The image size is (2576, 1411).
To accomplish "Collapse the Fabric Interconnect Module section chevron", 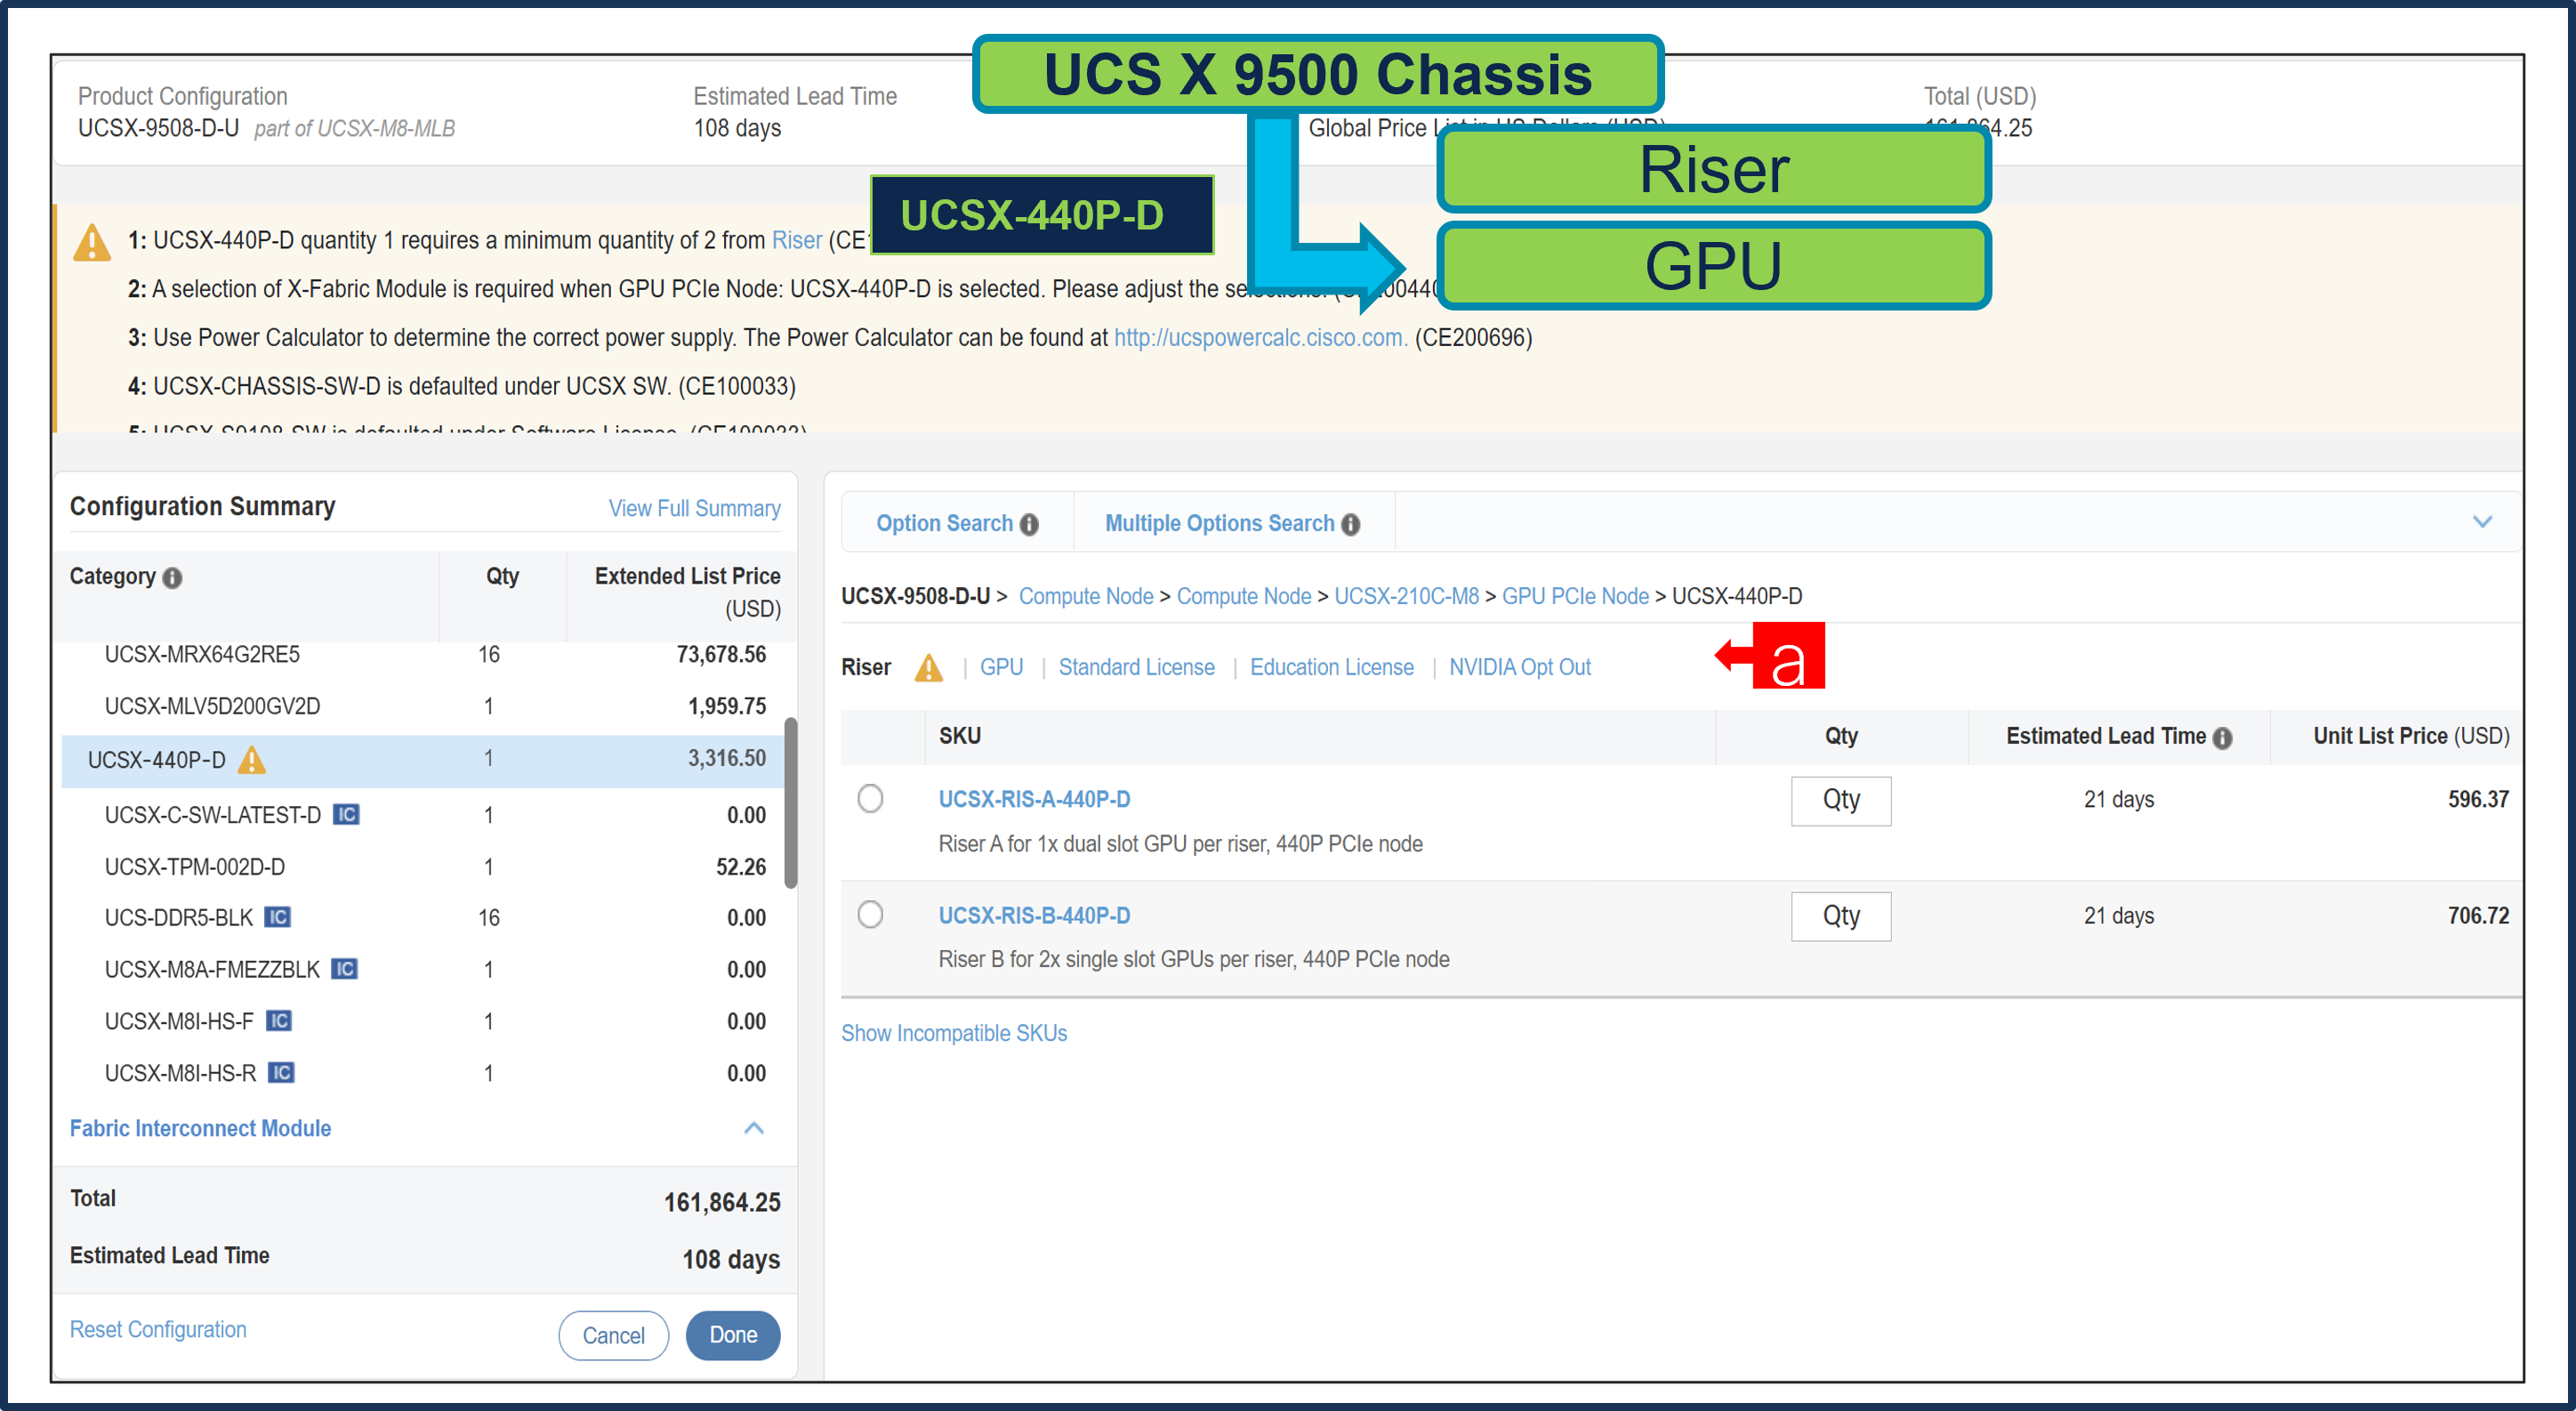I will coord(754,1128).
